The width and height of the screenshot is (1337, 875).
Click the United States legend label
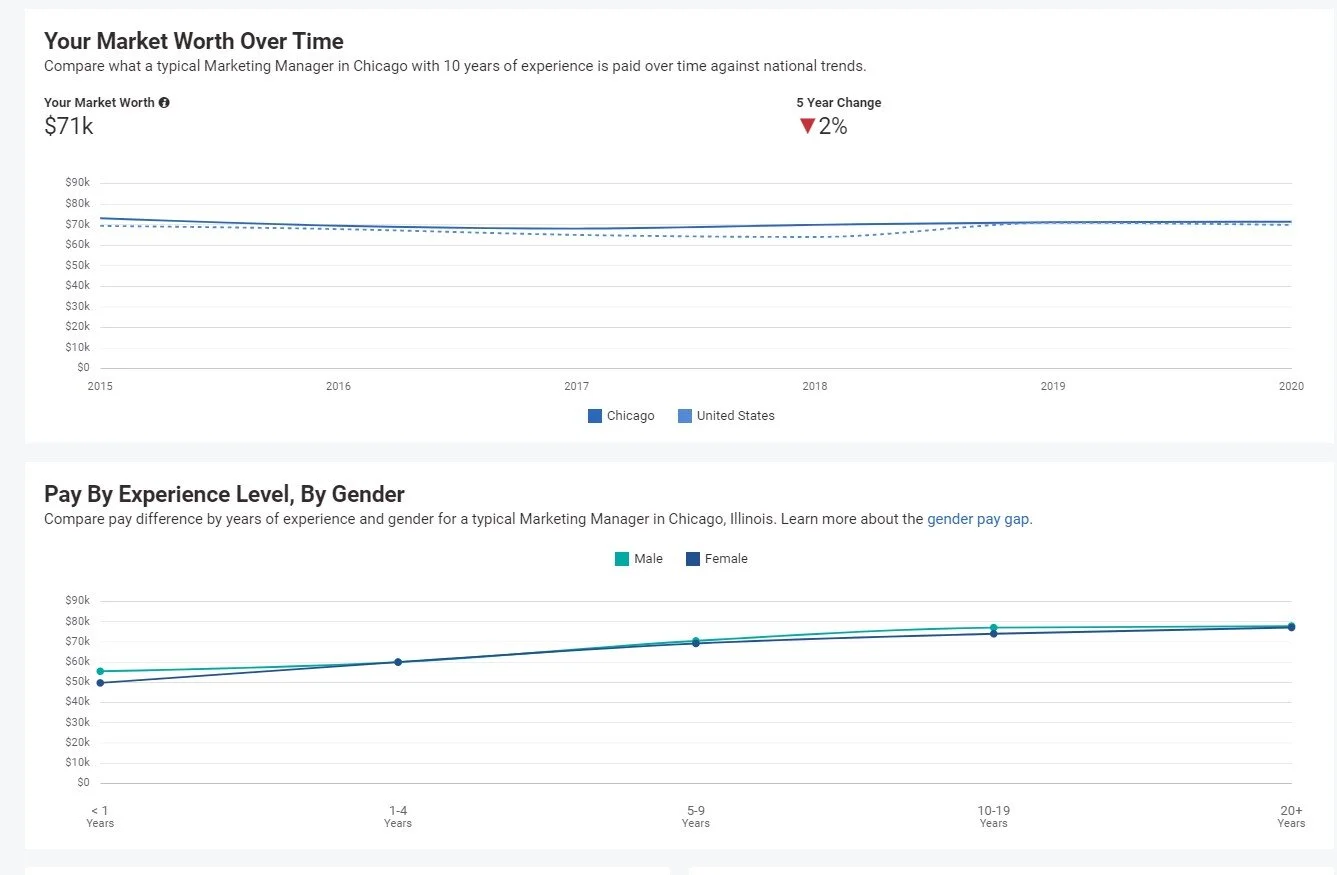coord(736,416)
